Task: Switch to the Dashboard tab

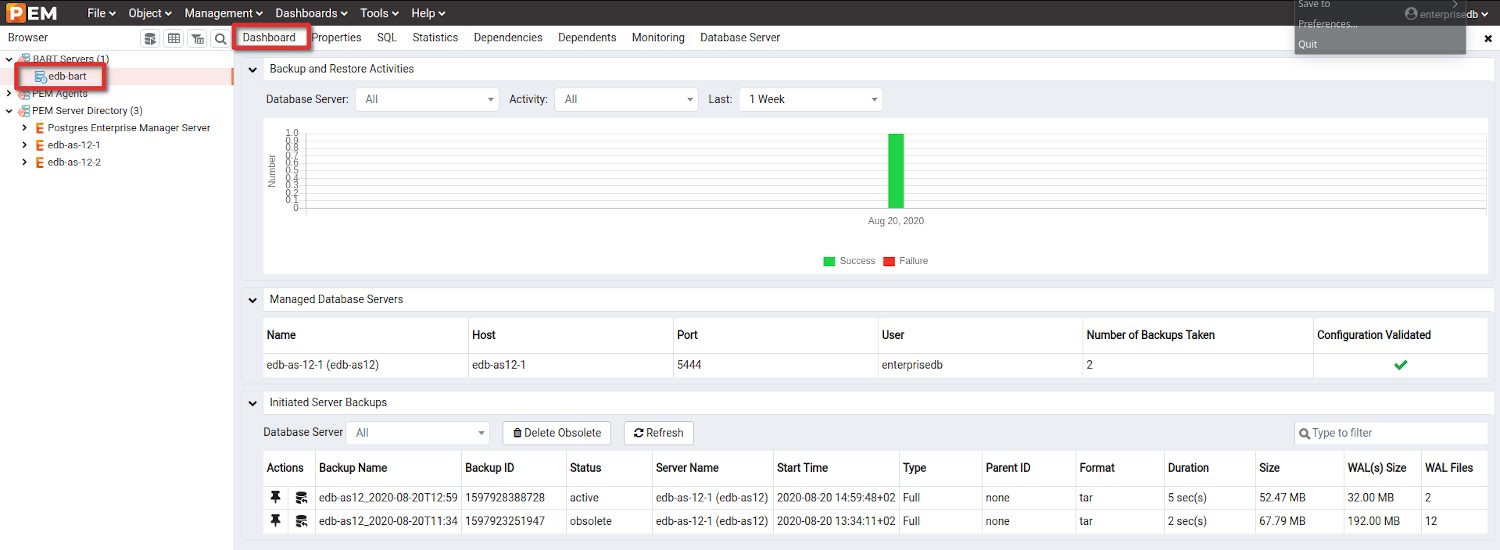Action: pos(269,38)
